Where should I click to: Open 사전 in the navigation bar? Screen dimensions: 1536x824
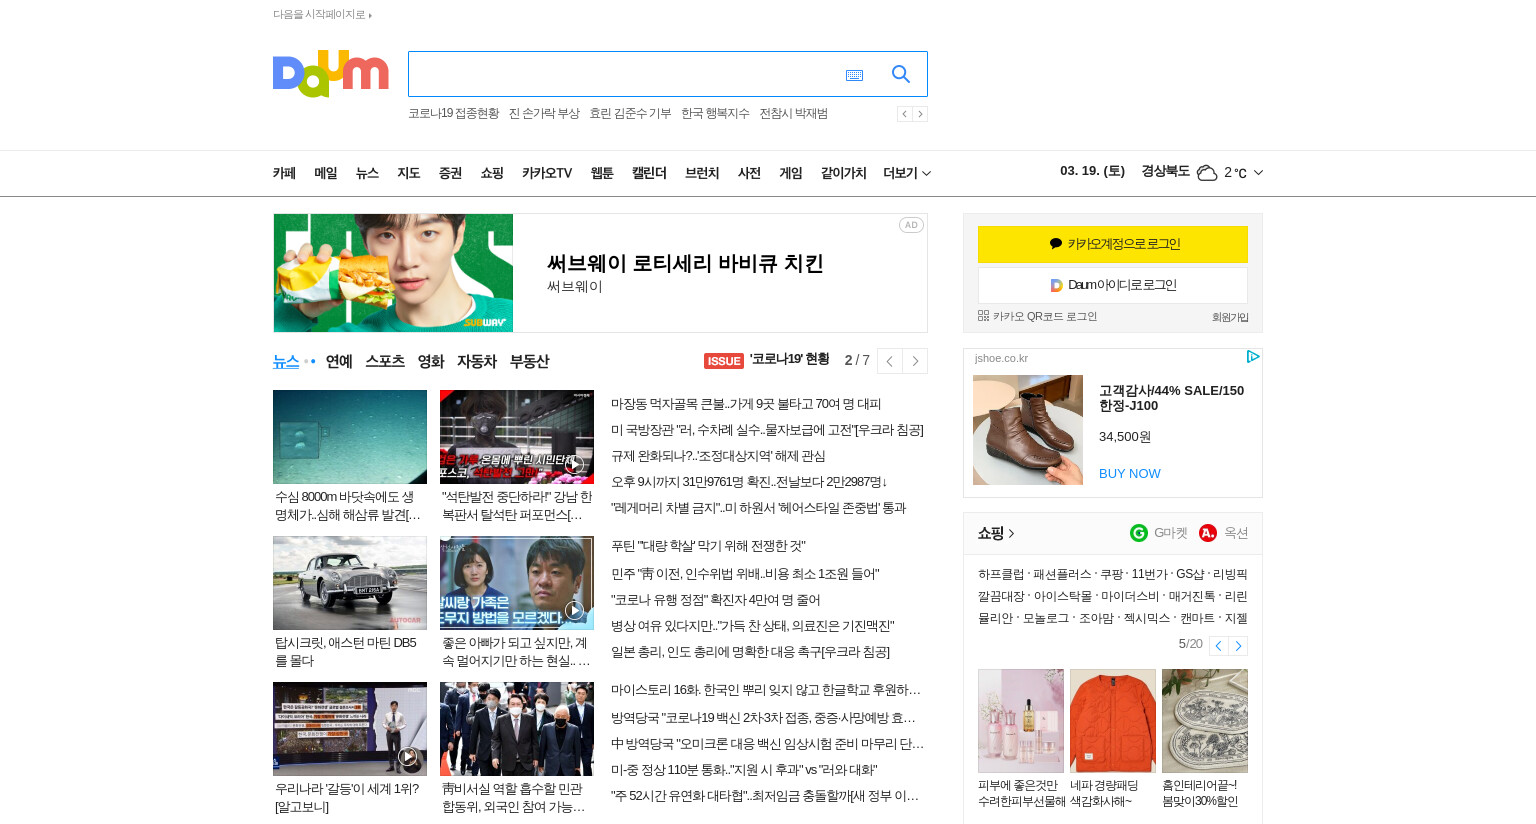click(749, 173)
